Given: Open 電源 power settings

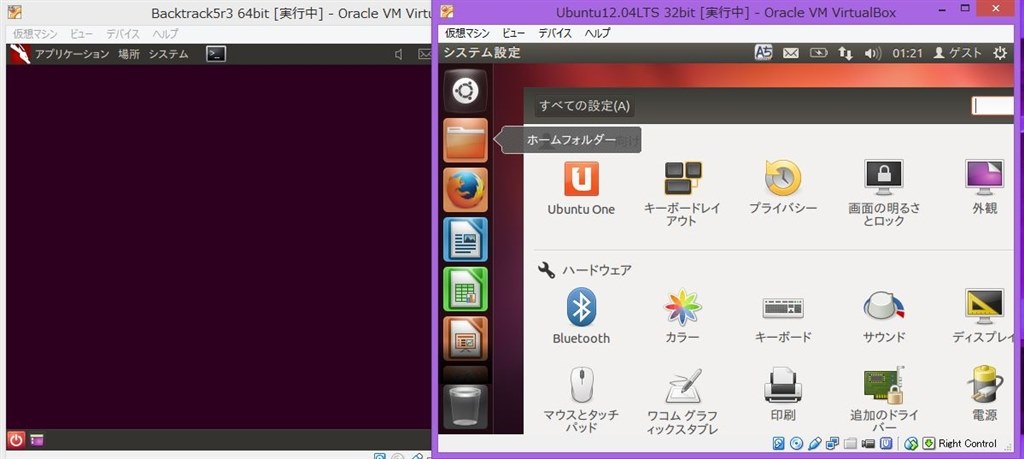Looking at the screenshot, I should 984,393.
